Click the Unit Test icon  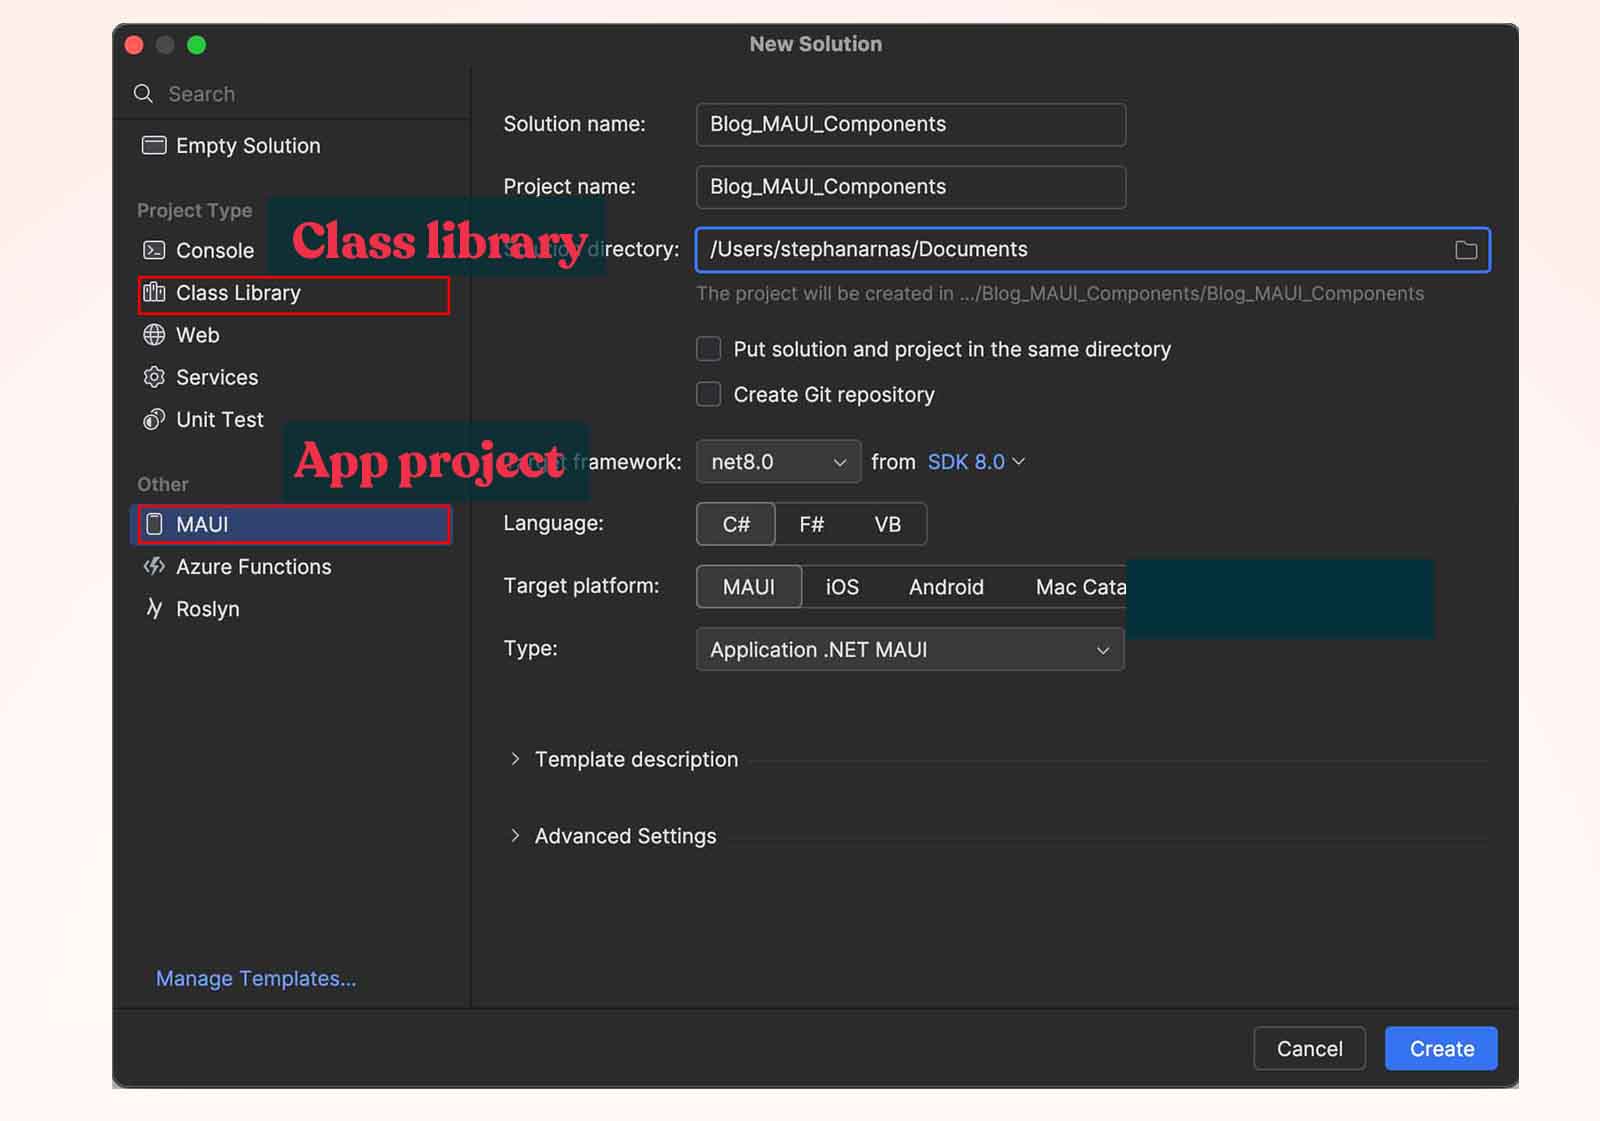coord(154,419)
